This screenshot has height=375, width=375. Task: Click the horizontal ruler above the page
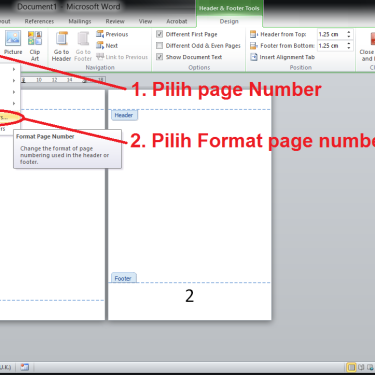[x=63, y=80]
